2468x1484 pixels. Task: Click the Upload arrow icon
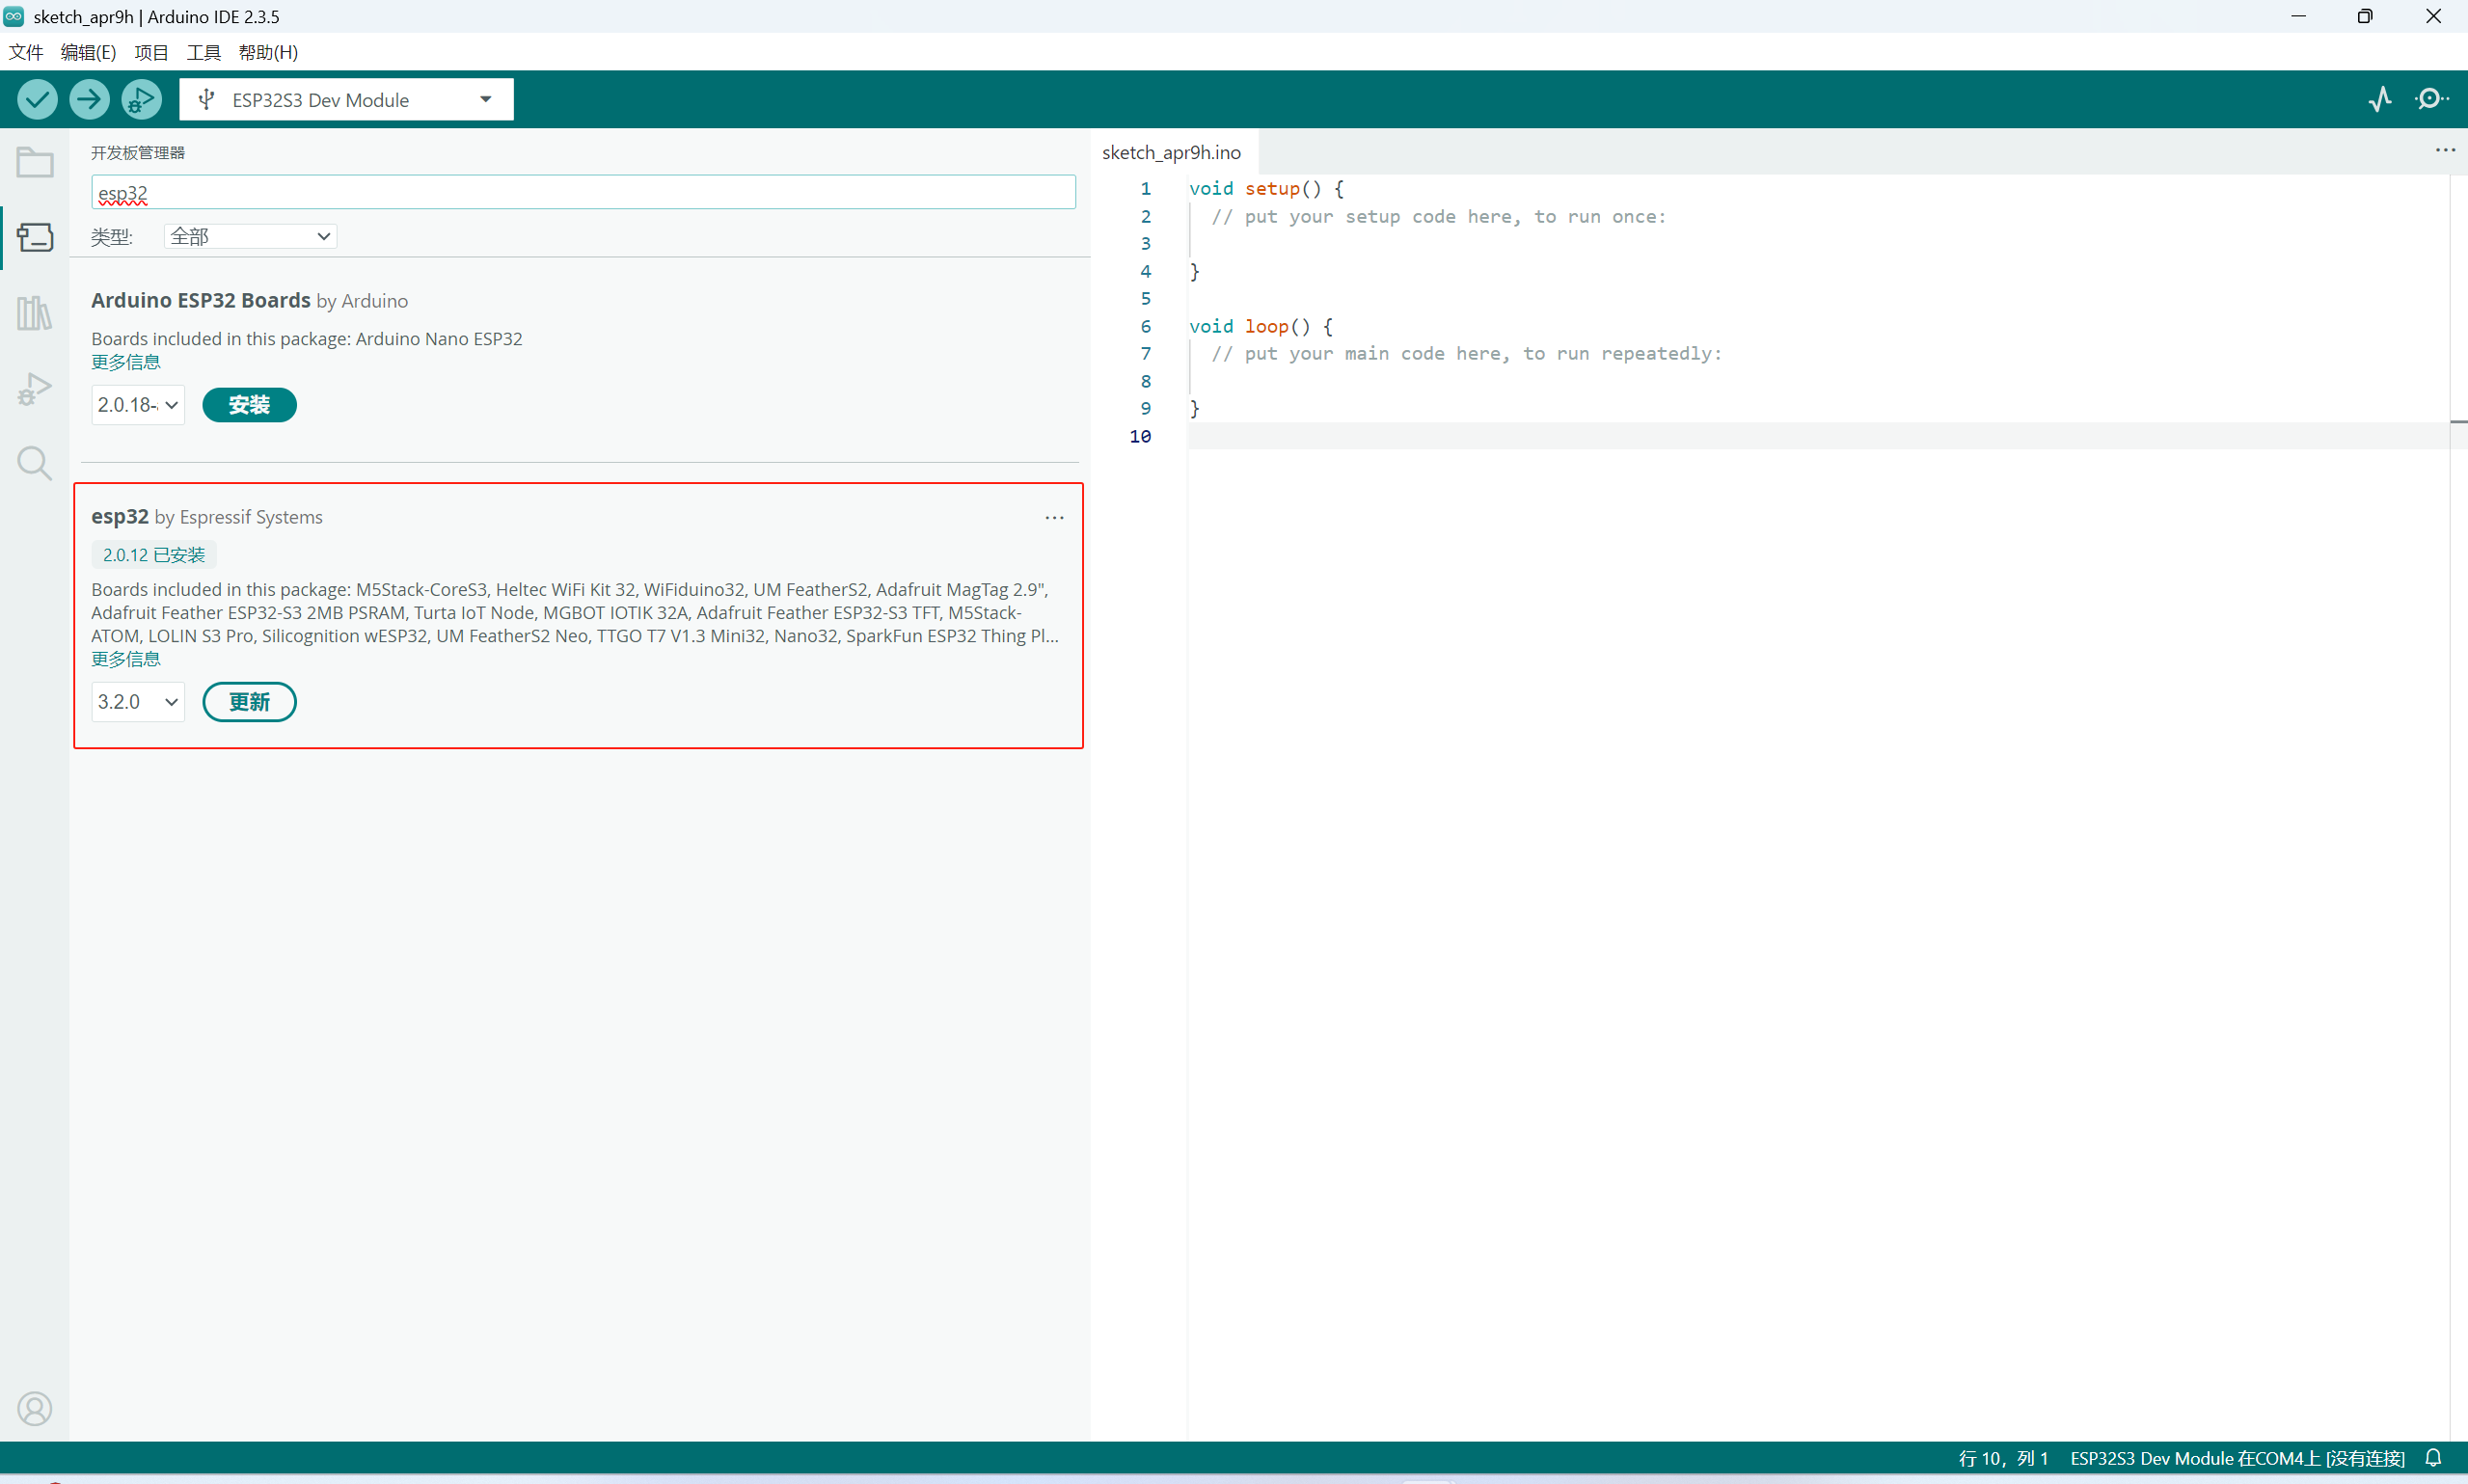coord(89,99)
